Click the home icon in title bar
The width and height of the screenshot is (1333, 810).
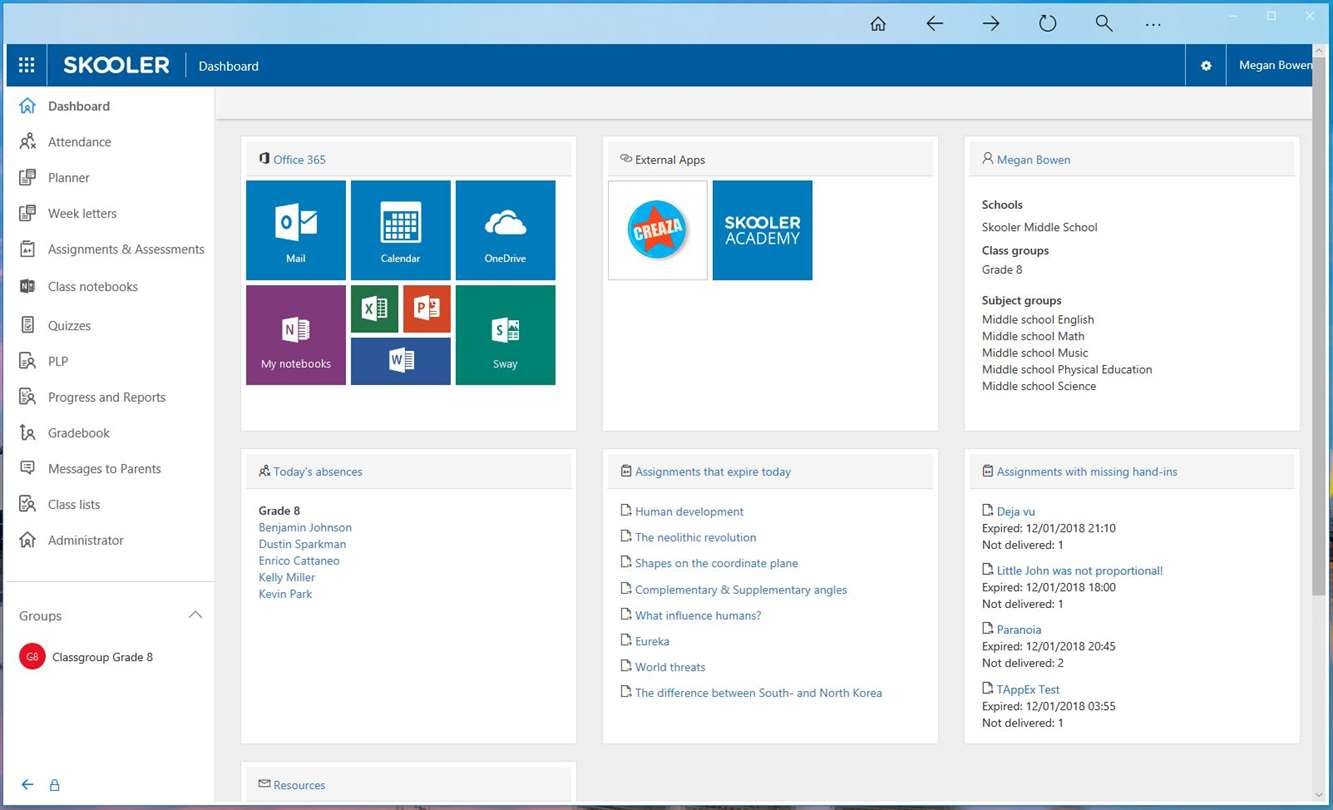tap(878, 23)
